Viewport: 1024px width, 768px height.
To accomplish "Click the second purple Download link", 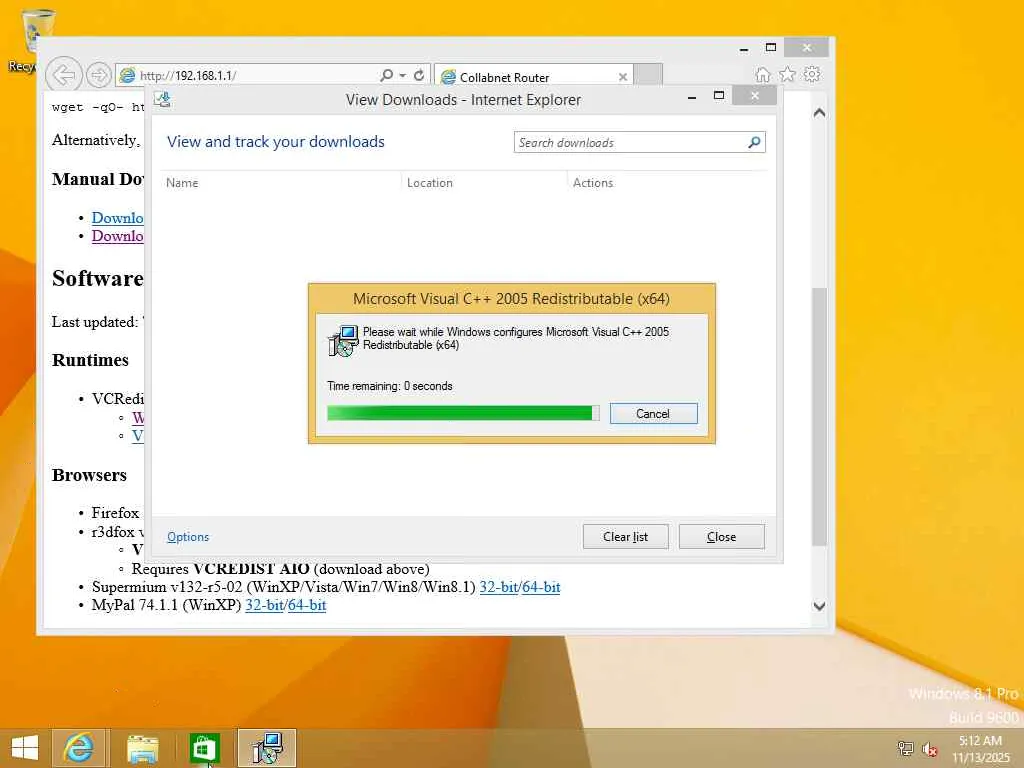I will 118,236.
